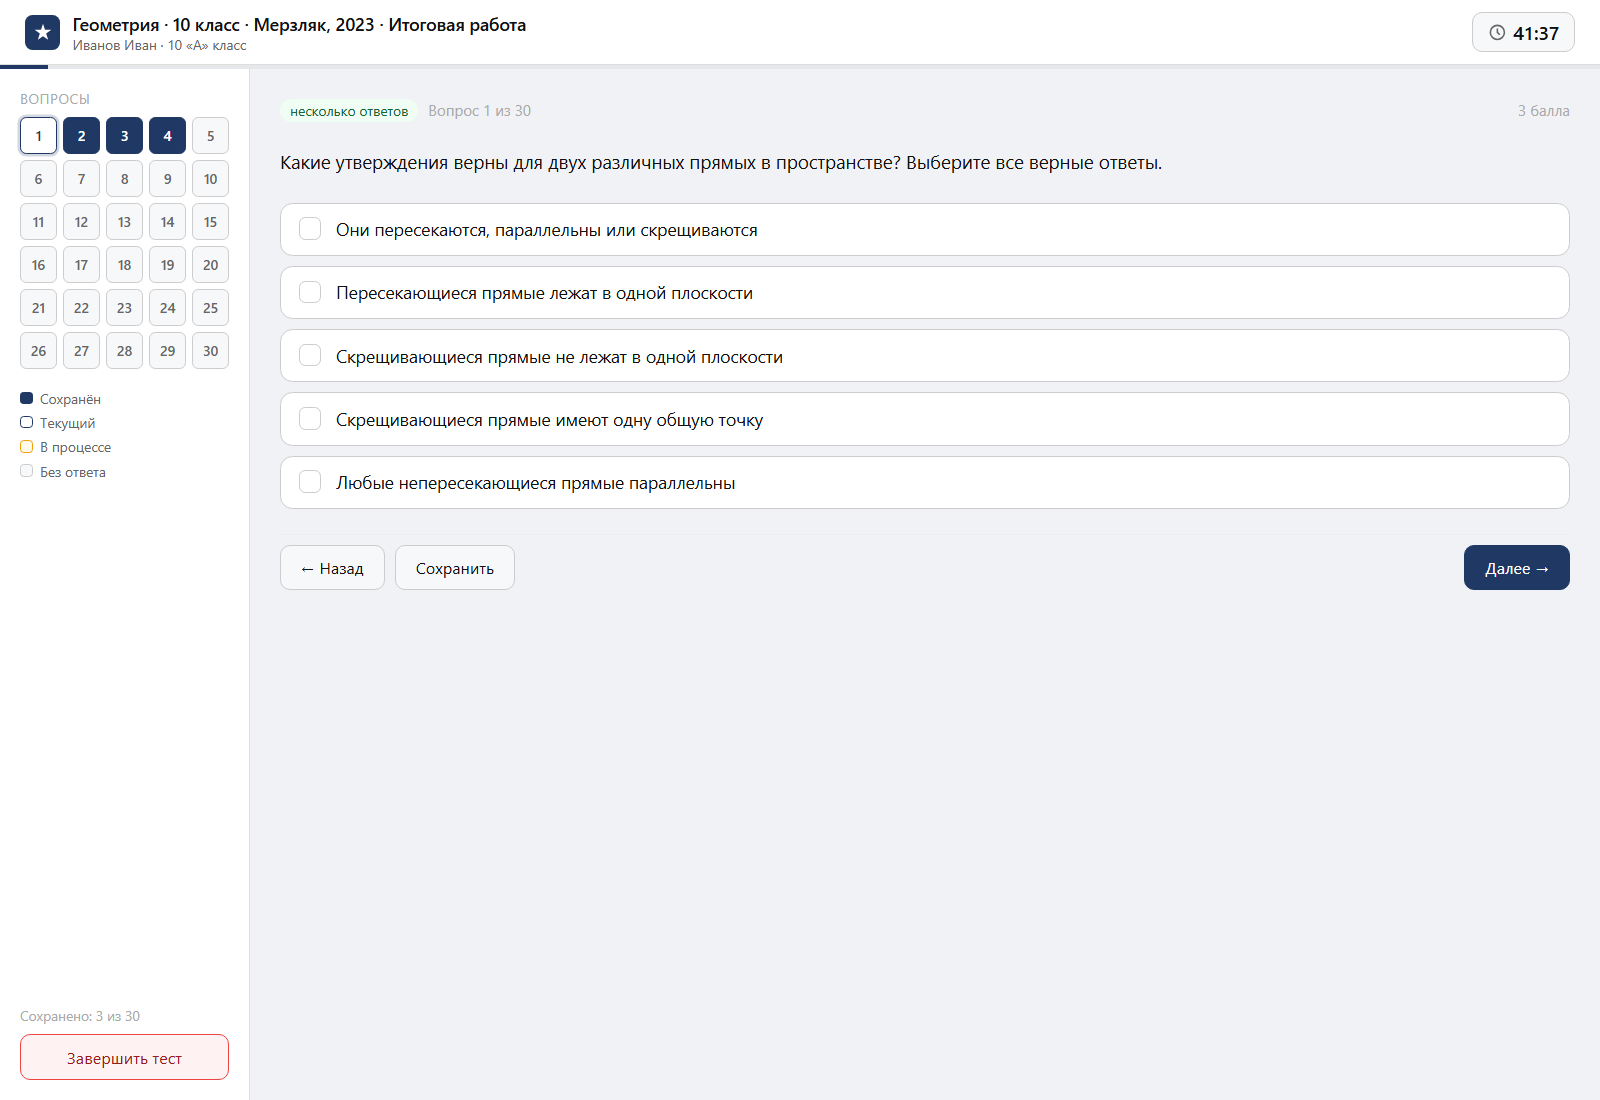This screenshot has height=1100, width=1600.
Task: Finish test with 'Завершить тест' button
Action: point(124,1057)
